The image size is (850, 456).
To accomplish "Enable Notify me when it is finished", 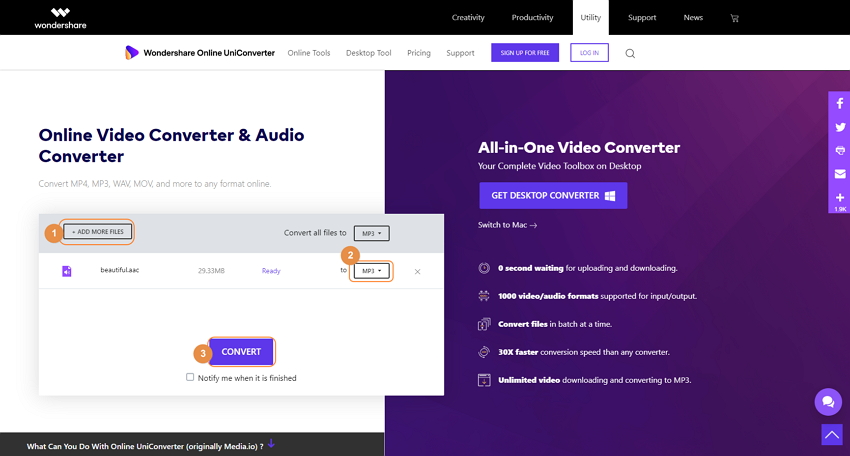I will point(190,377).
